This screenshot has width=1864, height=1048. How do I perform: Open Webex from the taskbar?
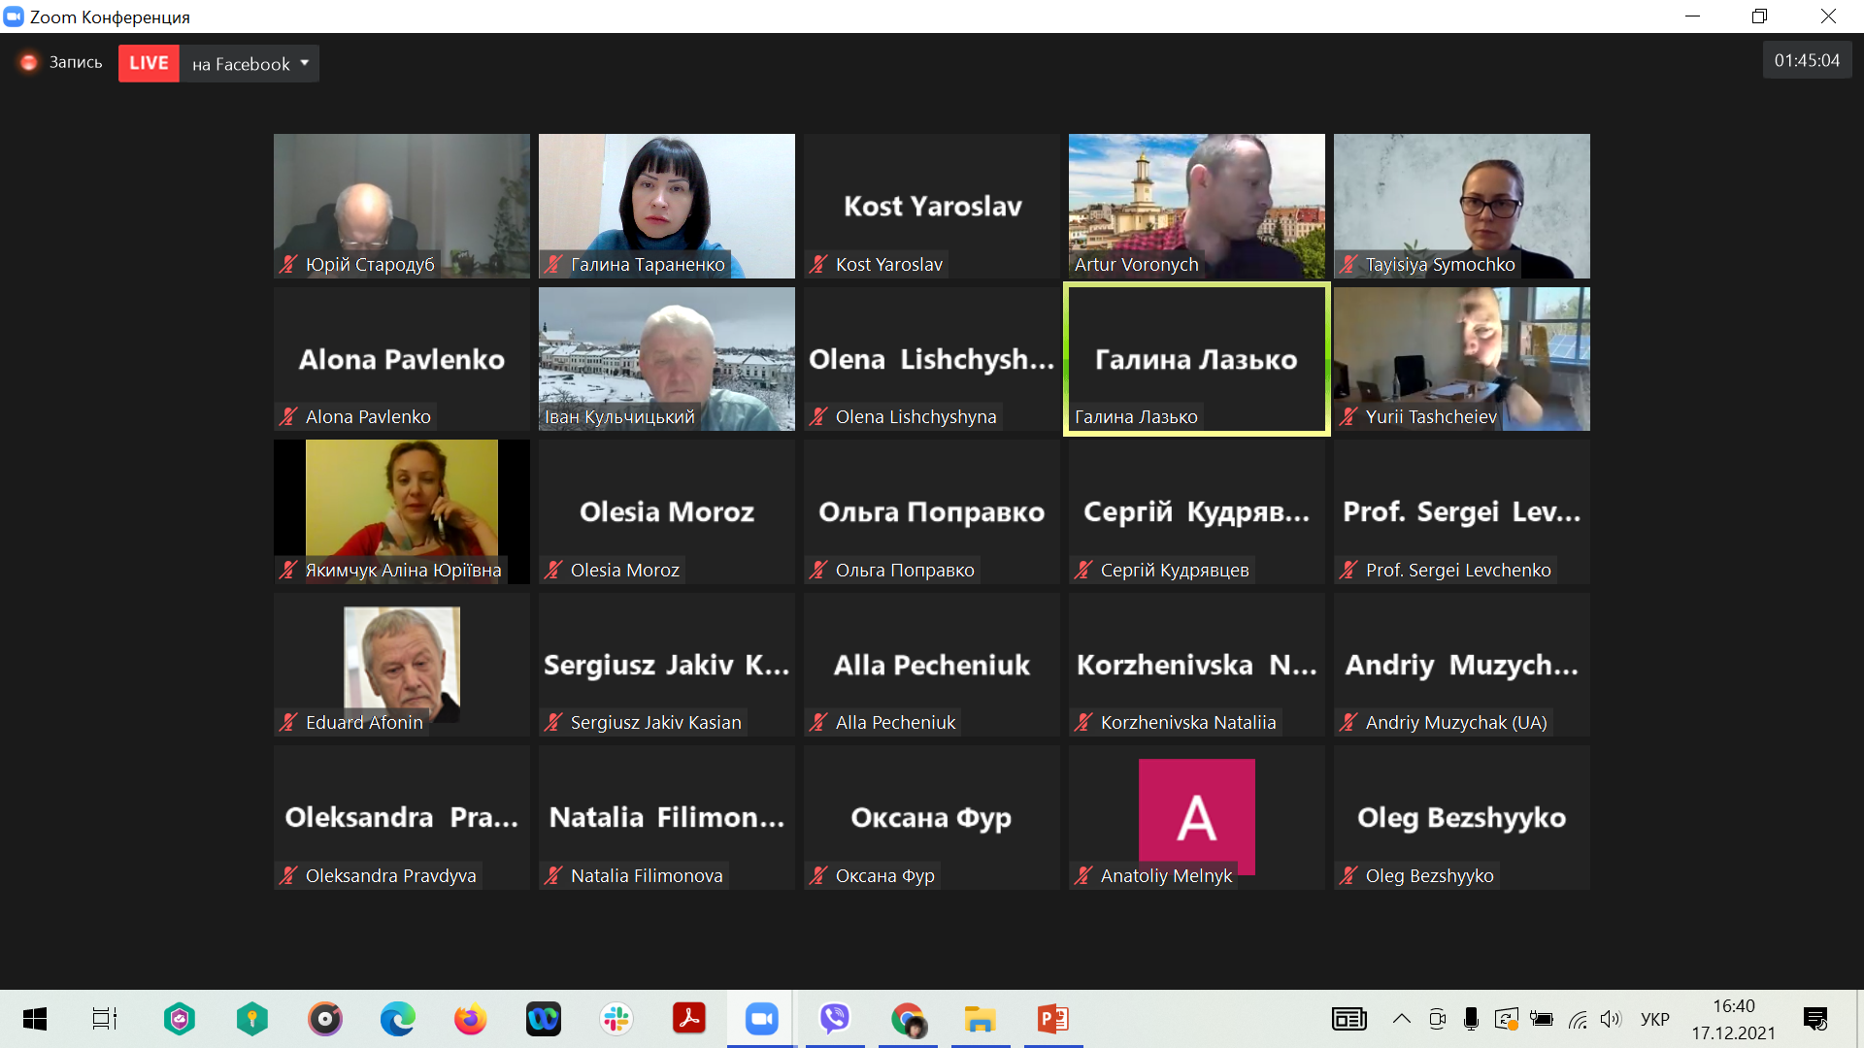[x=543, y=1019]
